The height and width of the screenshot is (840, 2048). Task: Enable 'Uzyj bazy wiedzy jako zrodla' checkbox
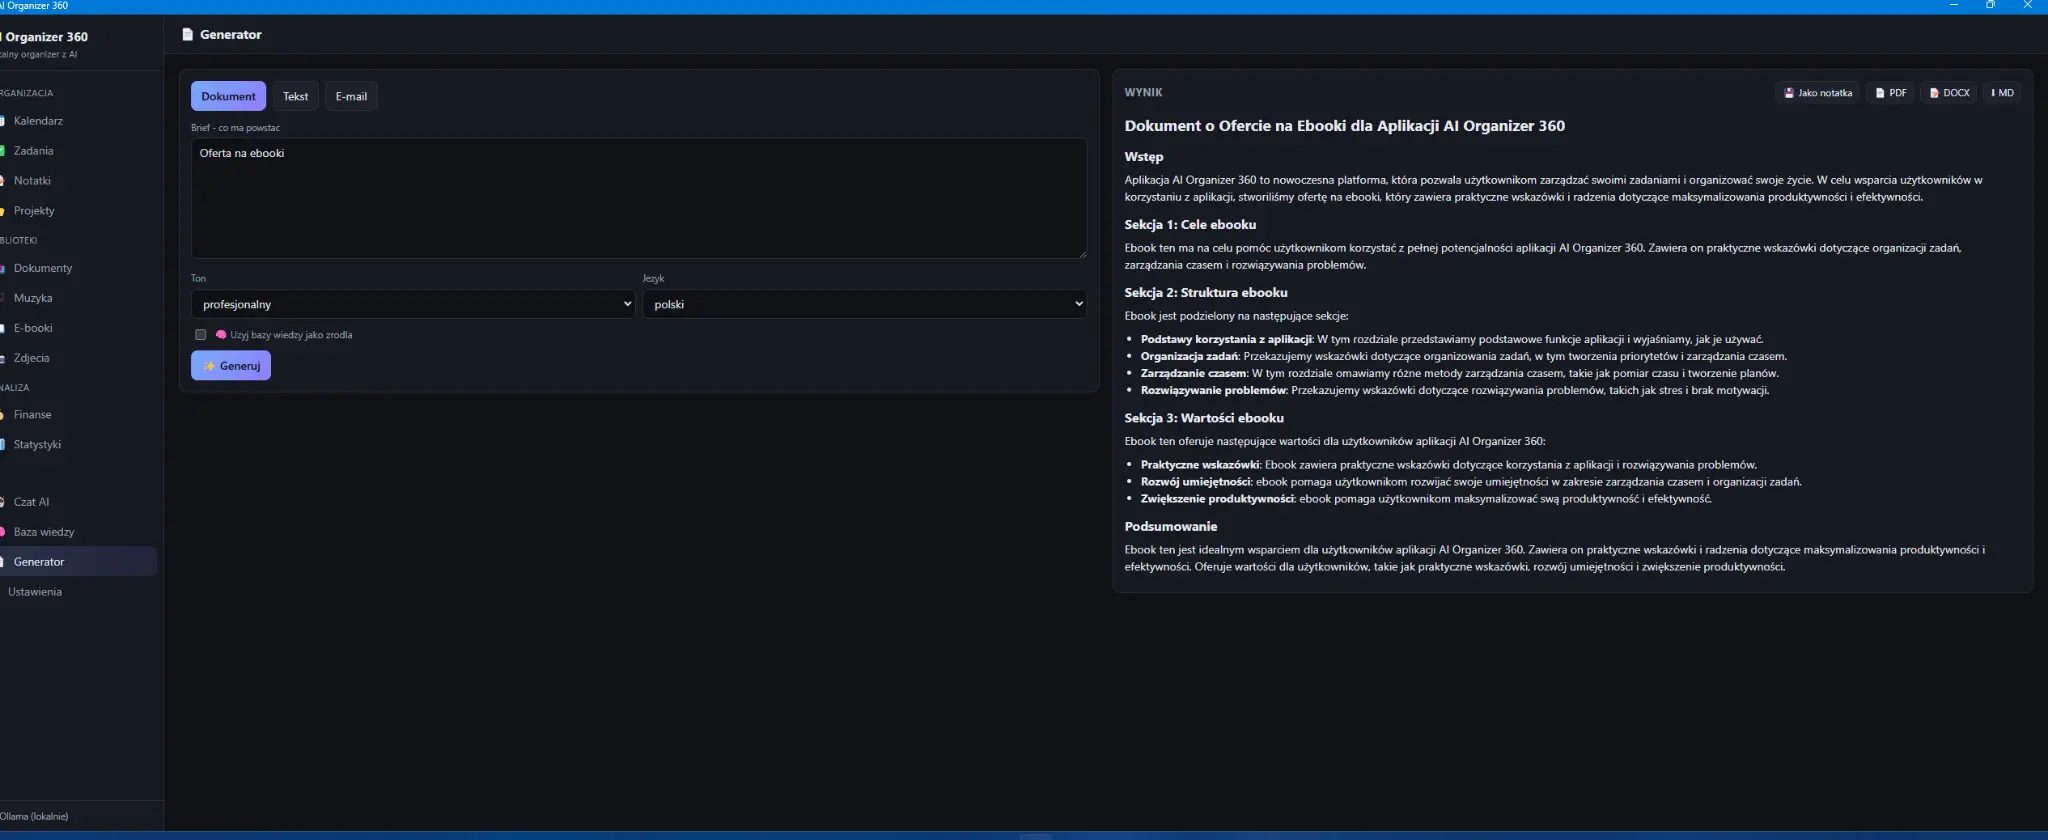click(x=201, y=335)
